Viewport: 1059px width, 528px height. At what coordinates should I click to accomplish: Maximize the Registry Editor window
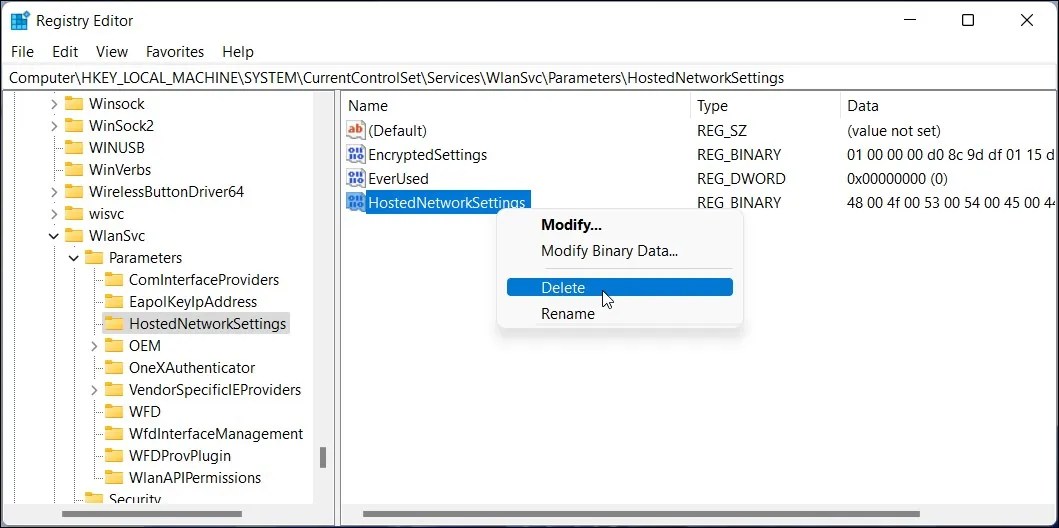(x=968, y=20)
